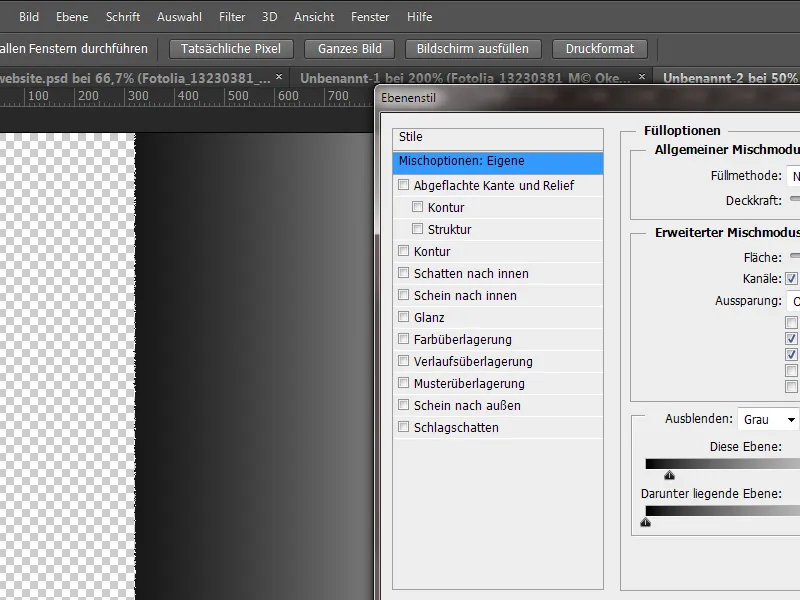Viewport: 800px width, 600px height.
Task: Enable the Farbüberlagerung checkbox
Action: pos(404,338)
